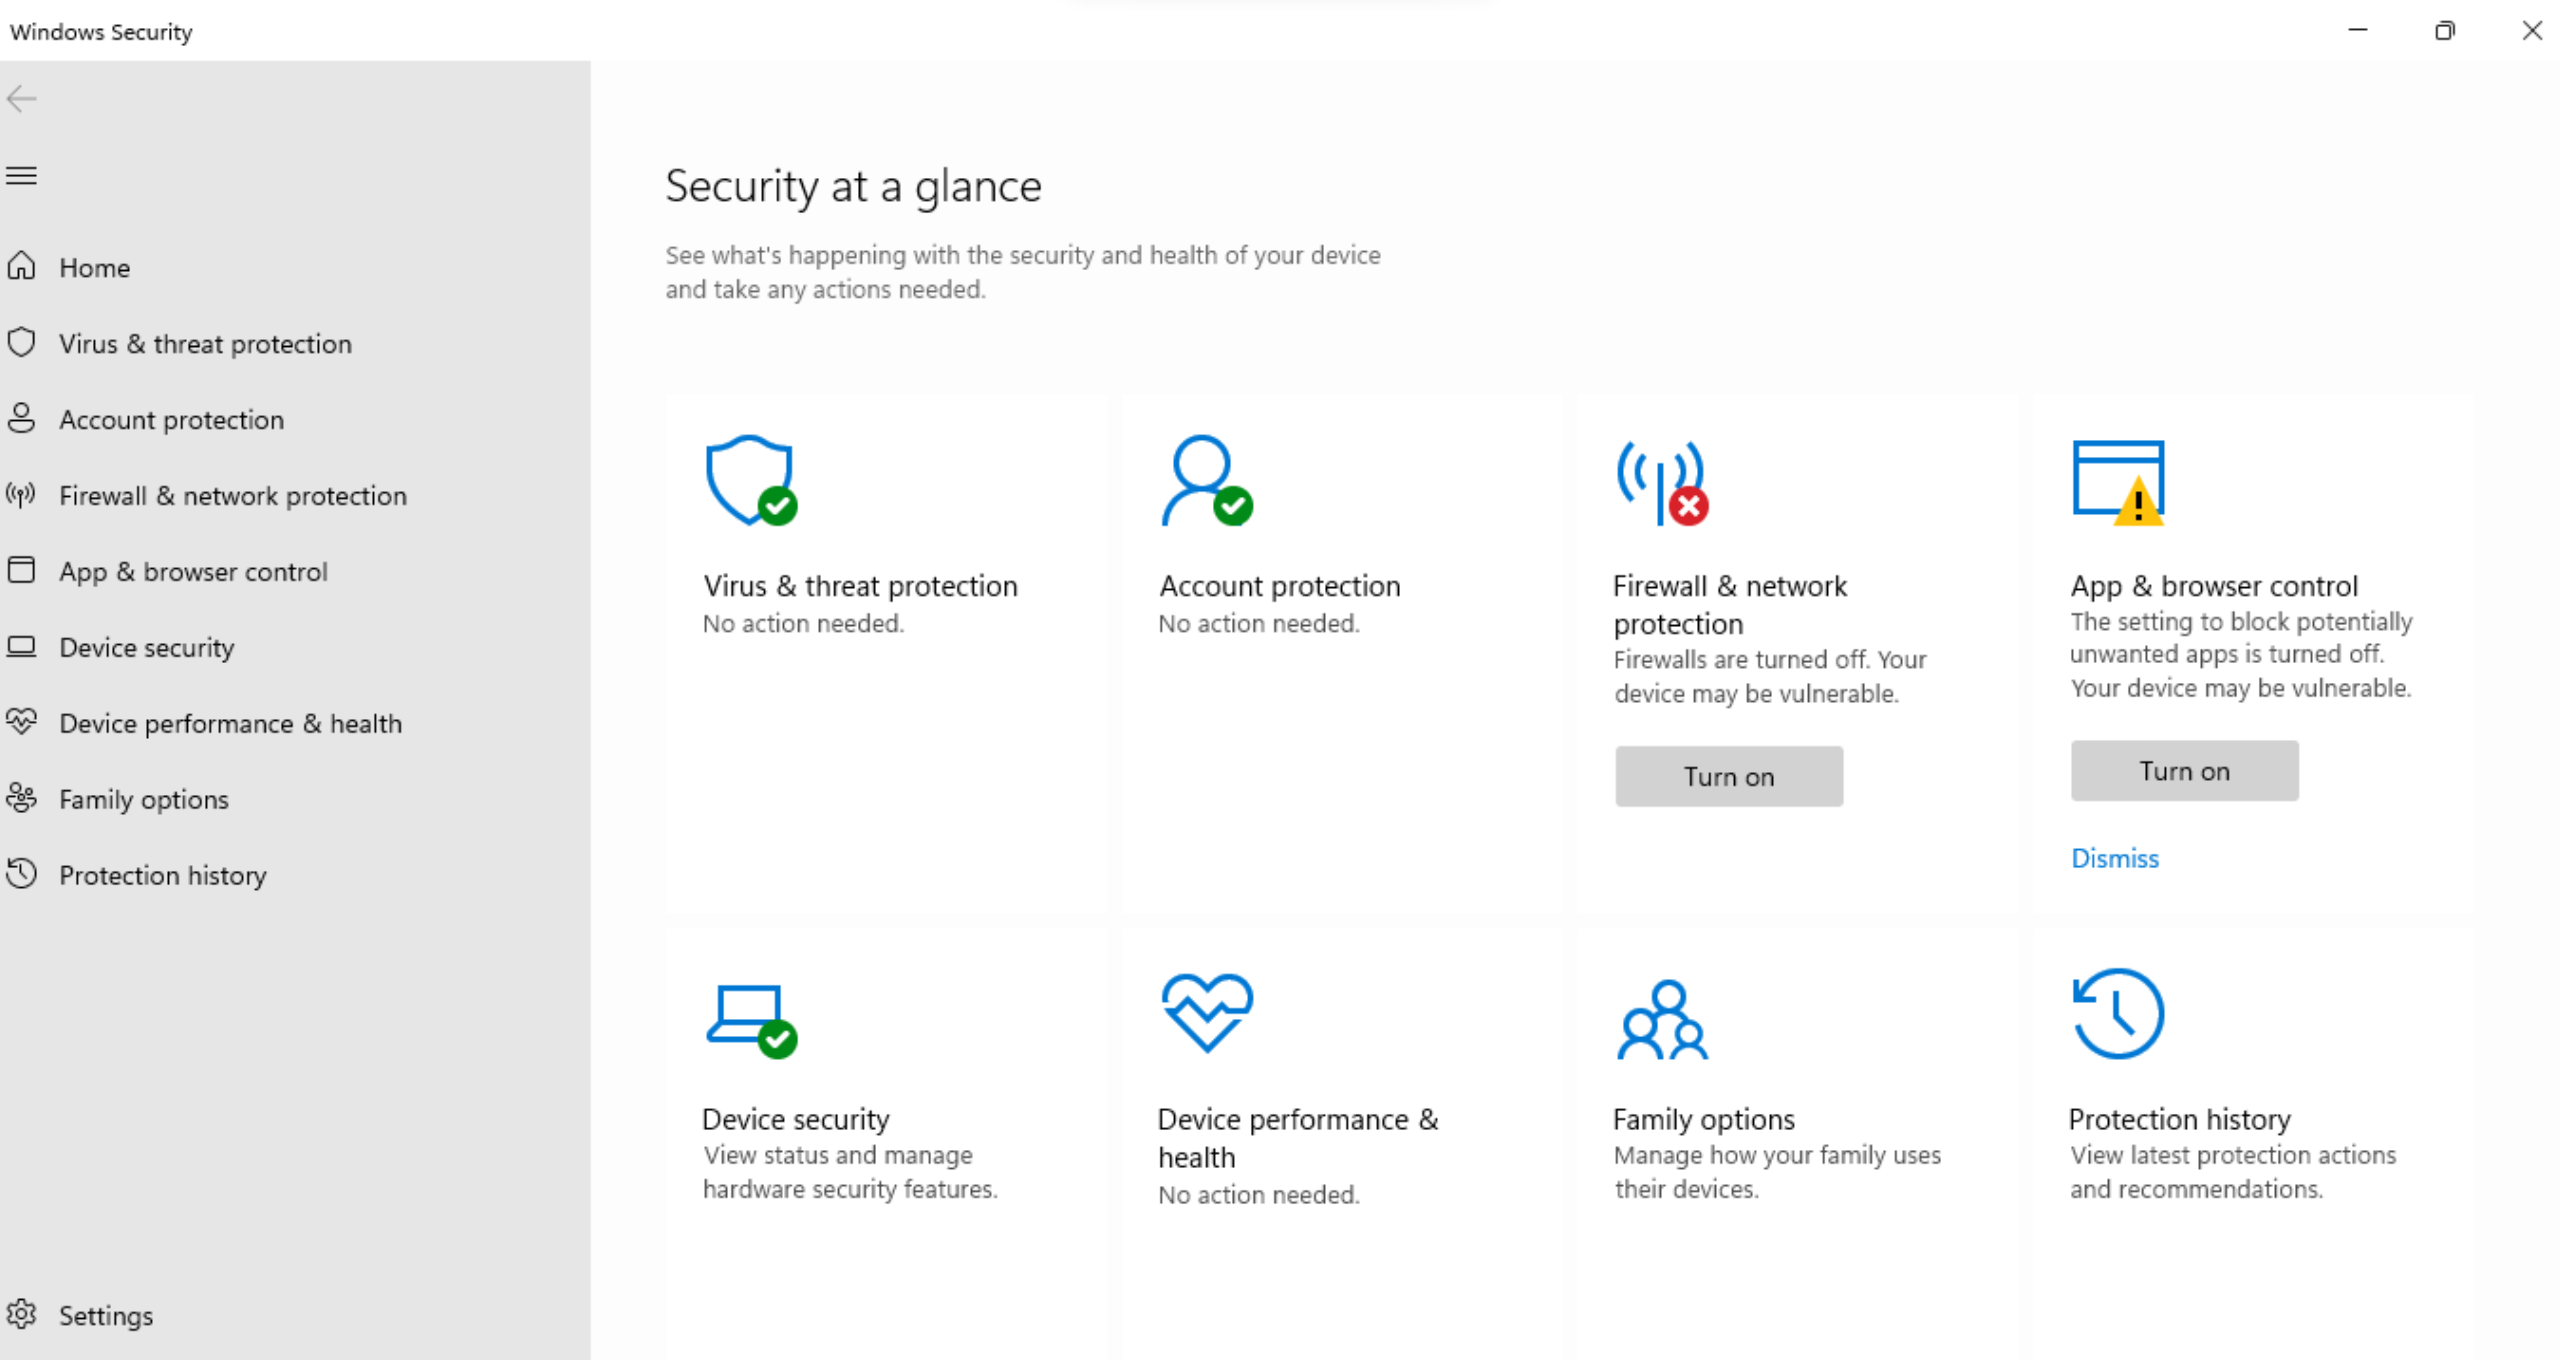
Task: Turn on App & browser control blocking
Action: (x=2184, y=770)
